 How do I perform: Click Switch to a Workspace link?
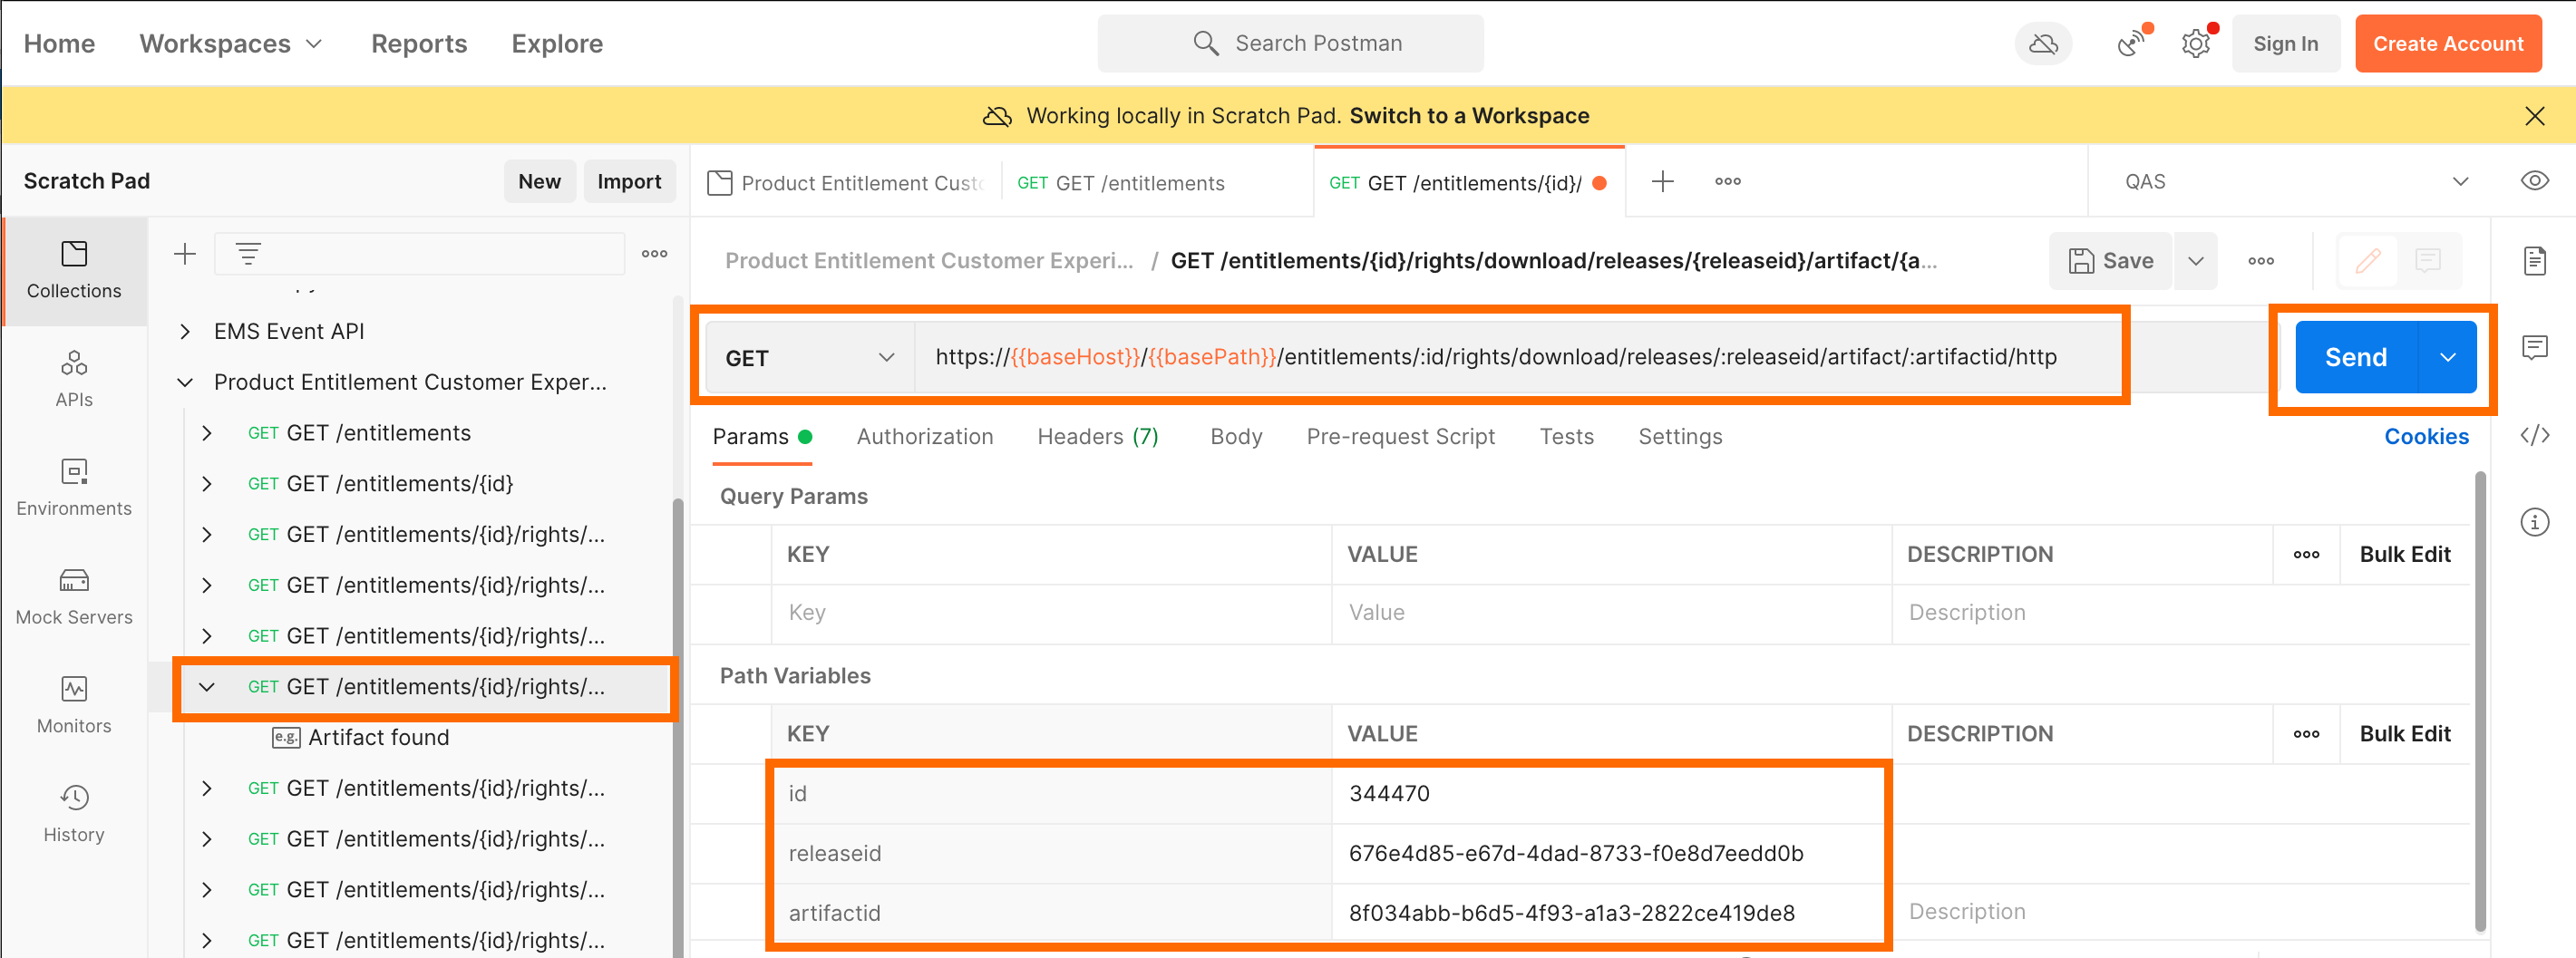[1468, 116]
